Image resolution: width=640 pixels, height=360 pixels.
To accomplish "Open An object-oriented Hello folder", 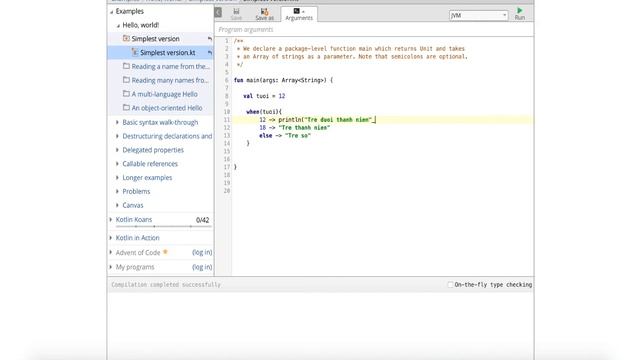I will [167, 108].
